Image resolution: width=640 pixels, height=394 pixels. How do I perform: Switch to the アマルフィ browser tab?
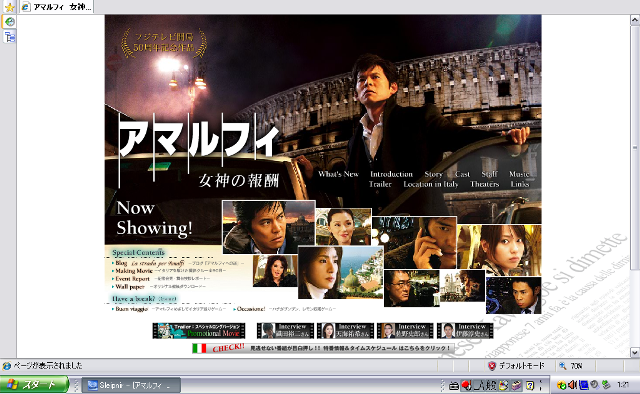tap(57, 7)
